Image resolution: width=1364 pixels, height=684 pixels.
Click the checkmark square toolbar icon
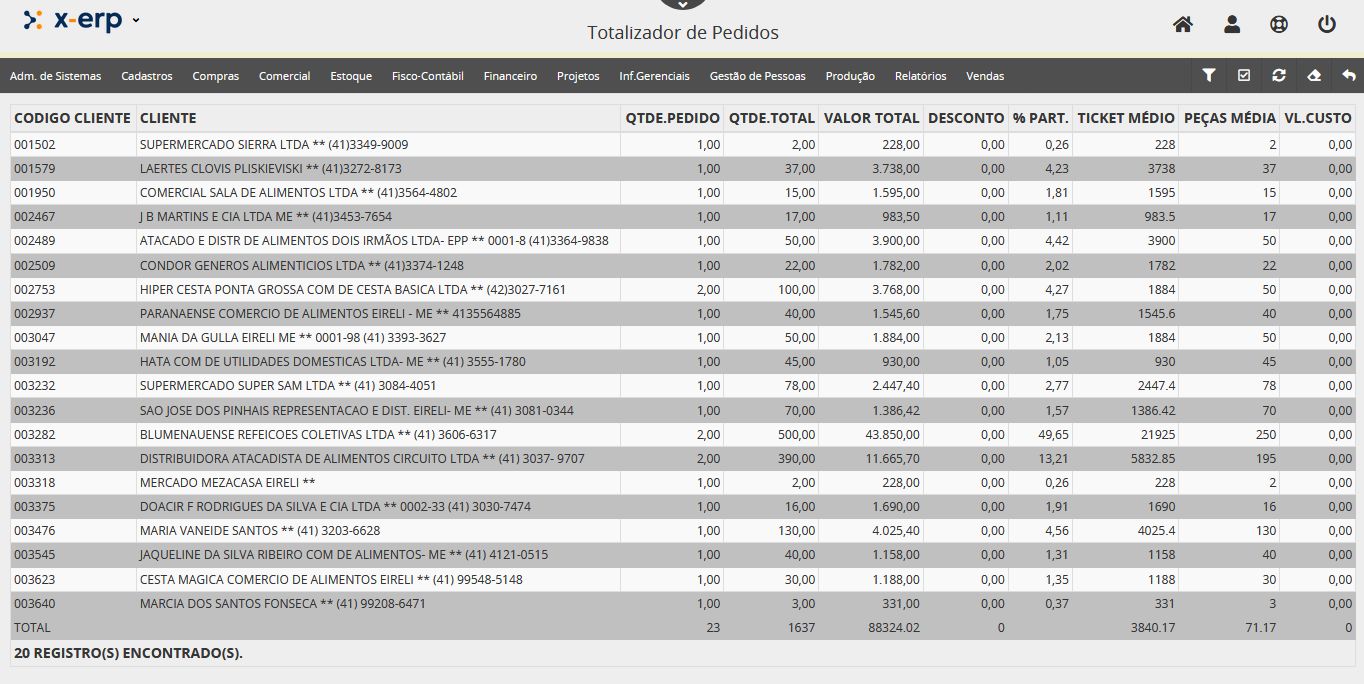coord(1244,75)
